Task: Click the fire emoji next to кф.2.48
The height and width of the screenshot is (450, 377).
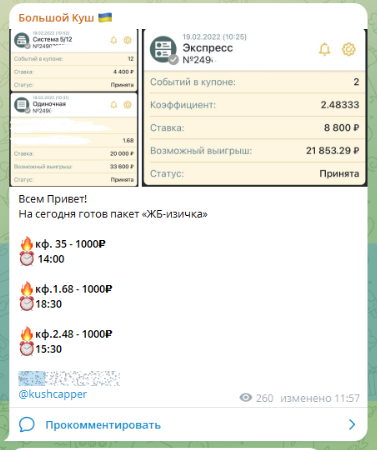Action: coord(27,334)
